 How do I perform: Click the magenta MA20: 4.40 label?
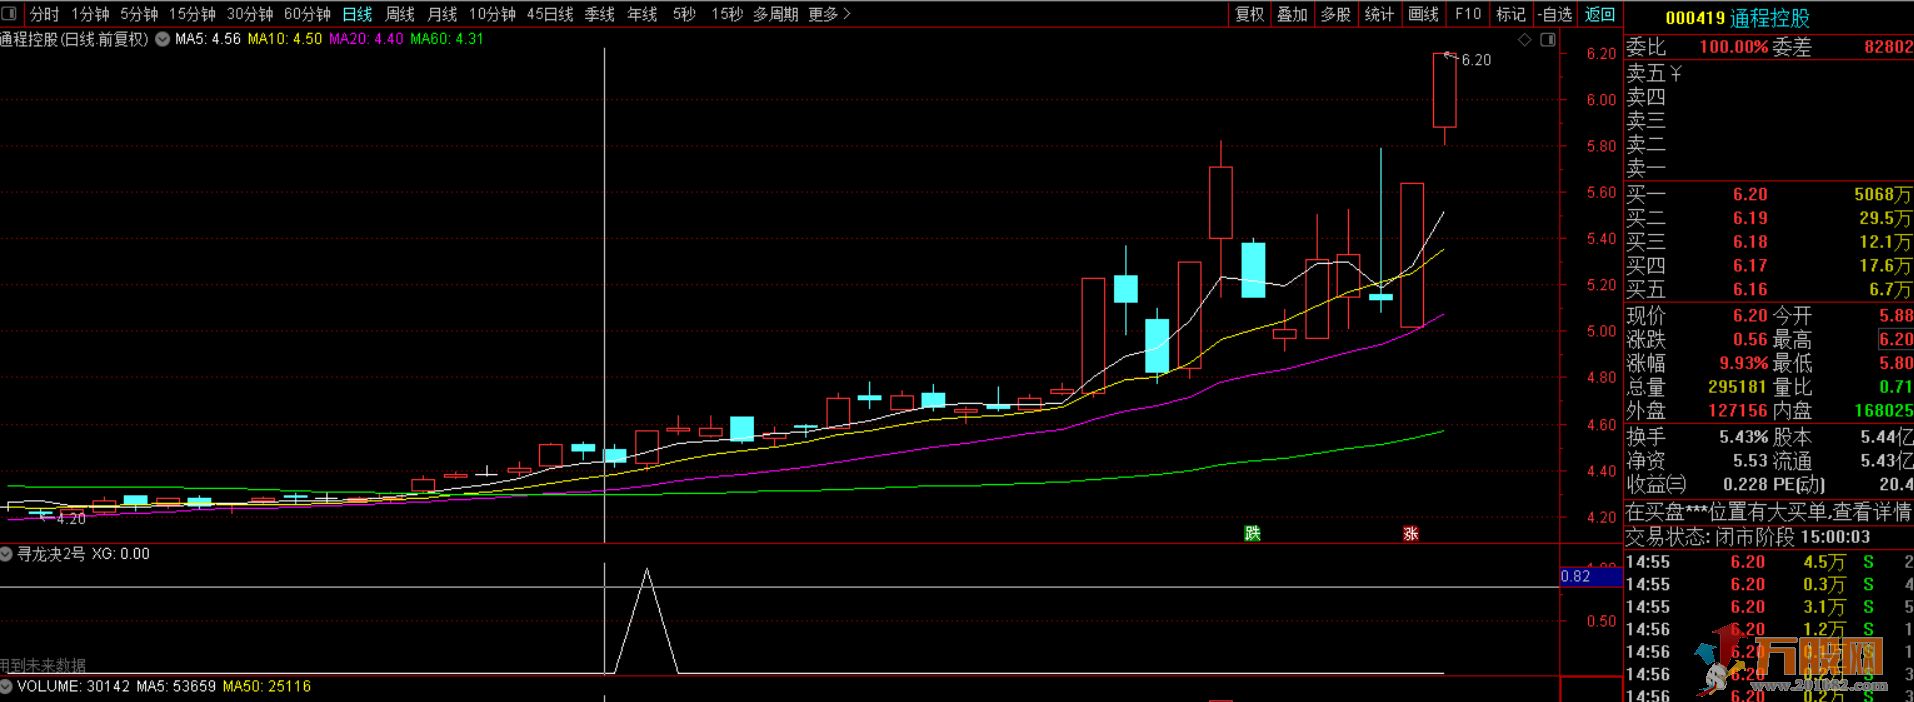(366, 39)
